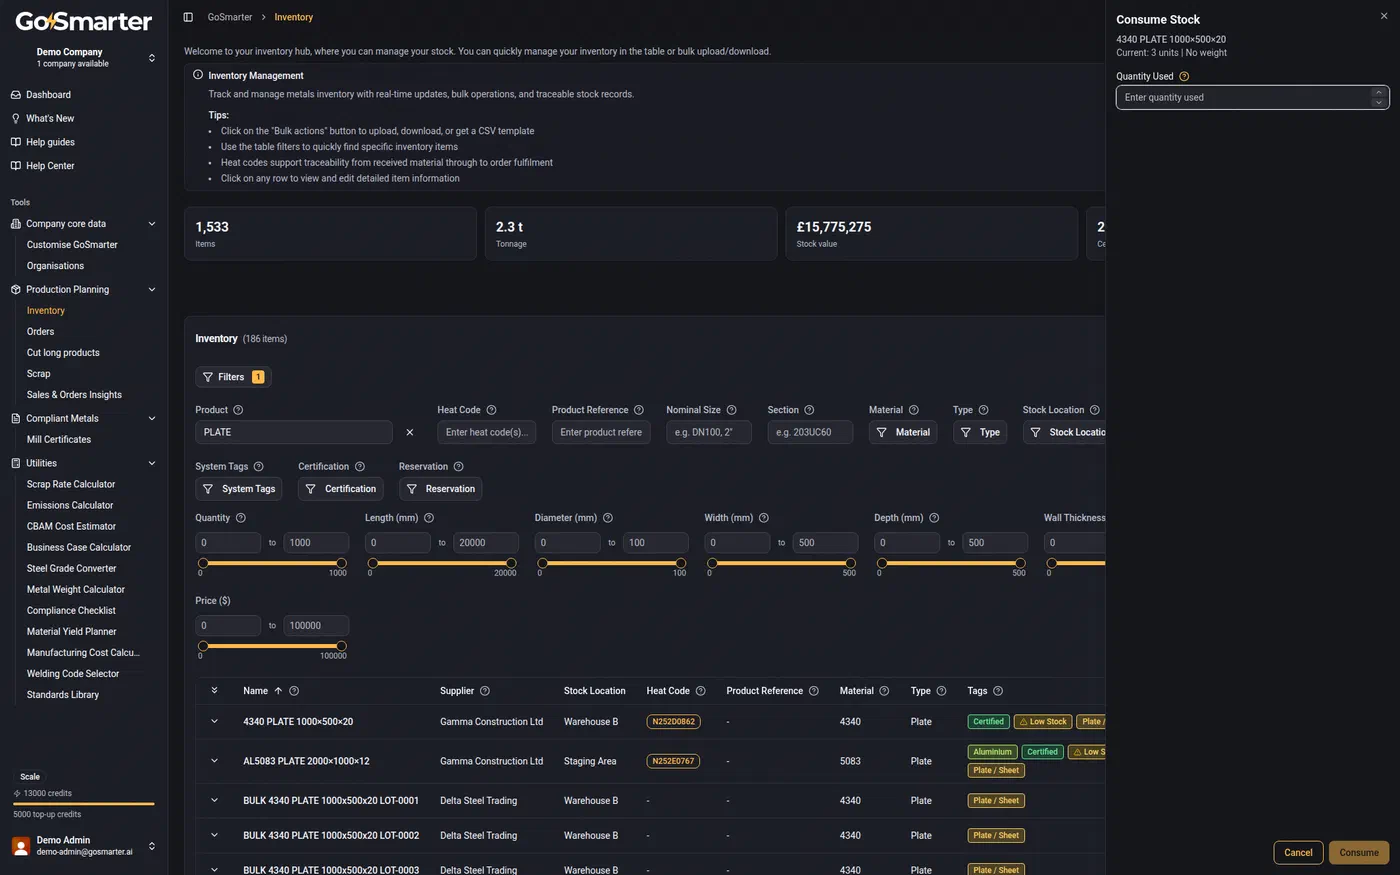Click the Diameter (mm) help icon
This screenshot has width=1400, height=875.
[607, 518]
